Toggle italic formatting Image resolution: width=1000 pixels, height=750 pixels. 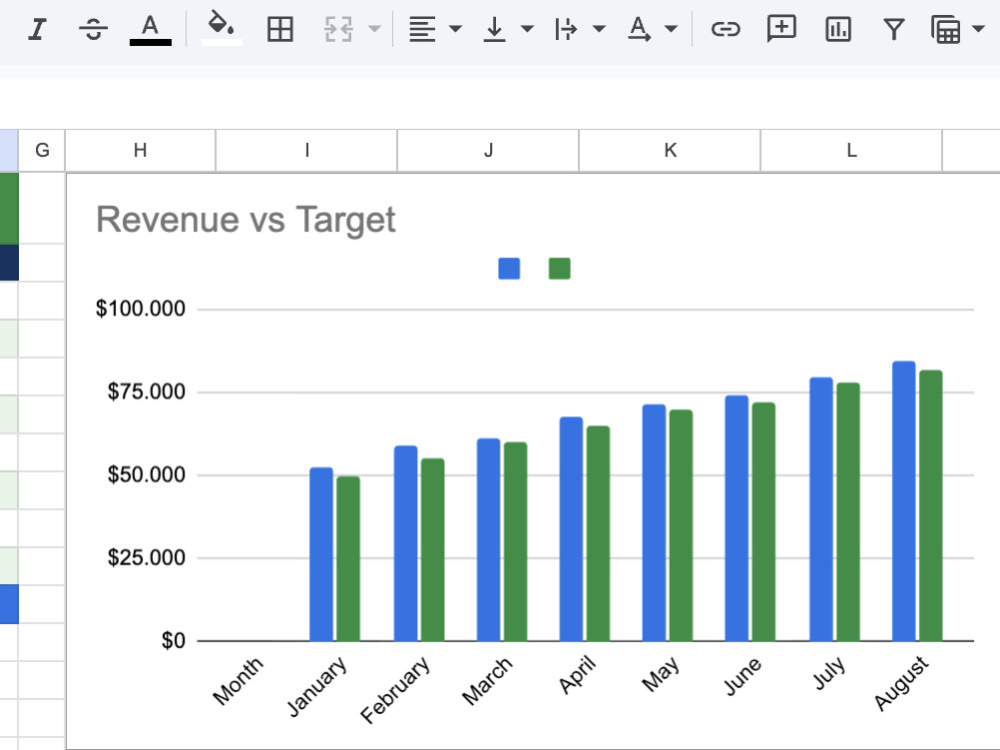tap(38, 29)
